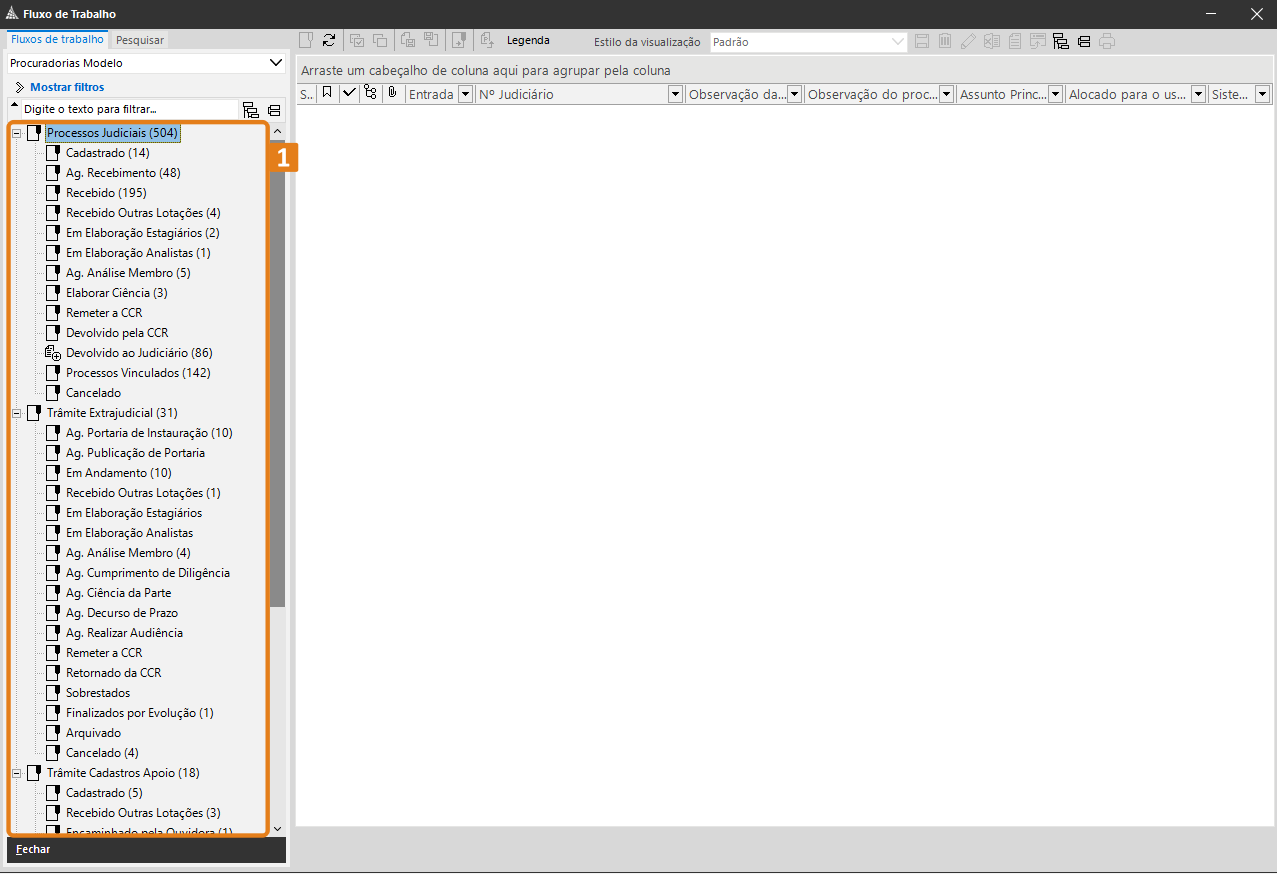Screen dimensions: 1277x874
Task: Click the Trâmite Extrajudicial document icon
Action: (34, 413)
